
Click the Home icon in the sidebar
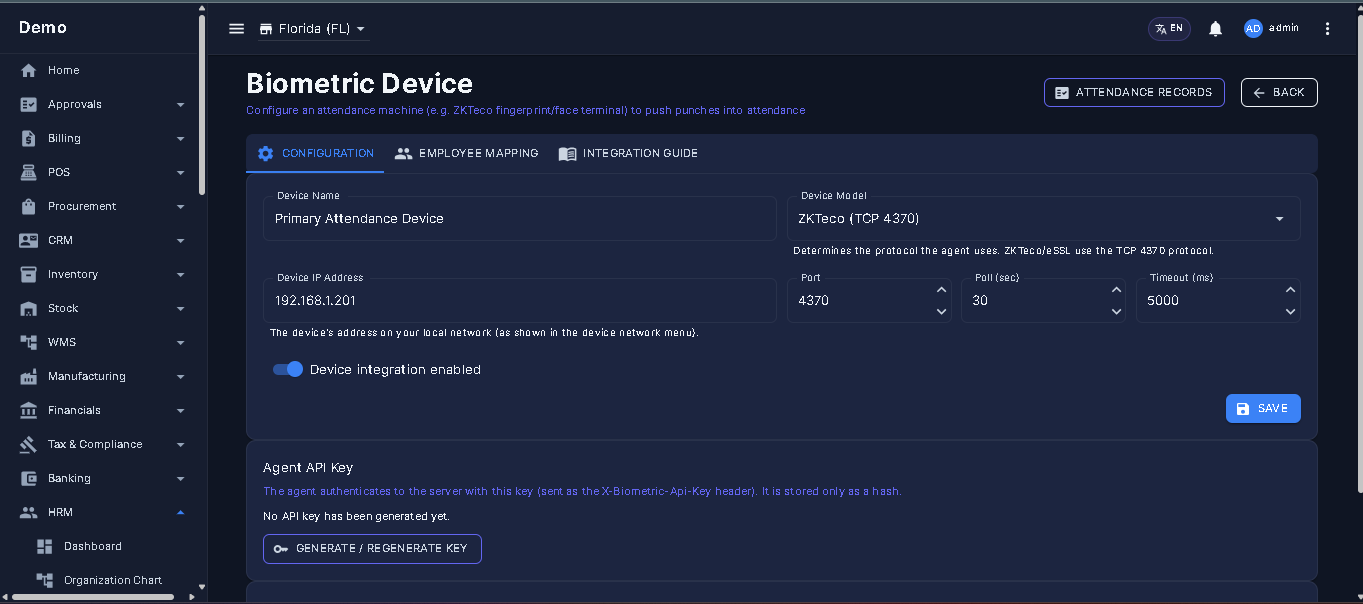29,70
